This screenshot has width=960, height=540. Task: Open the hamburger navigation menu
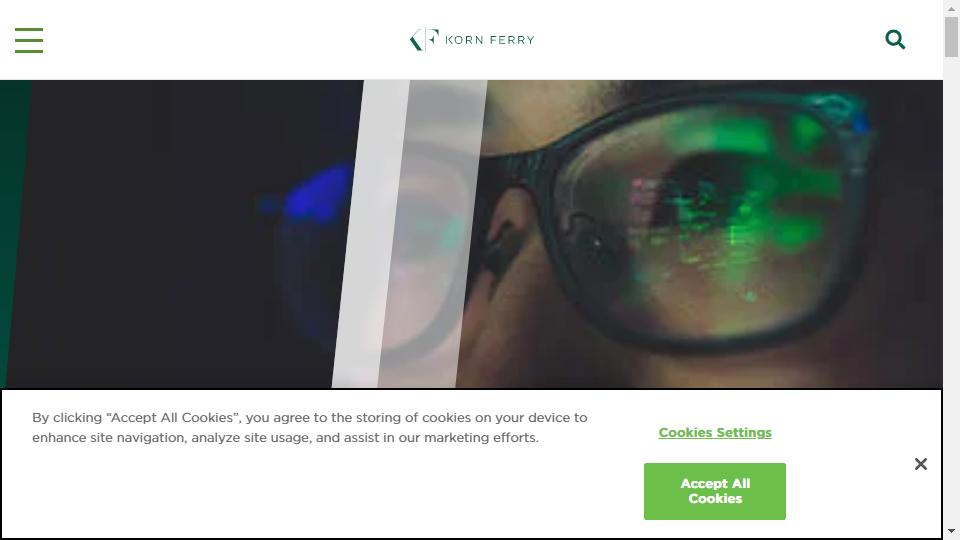[x=29, y=40]
